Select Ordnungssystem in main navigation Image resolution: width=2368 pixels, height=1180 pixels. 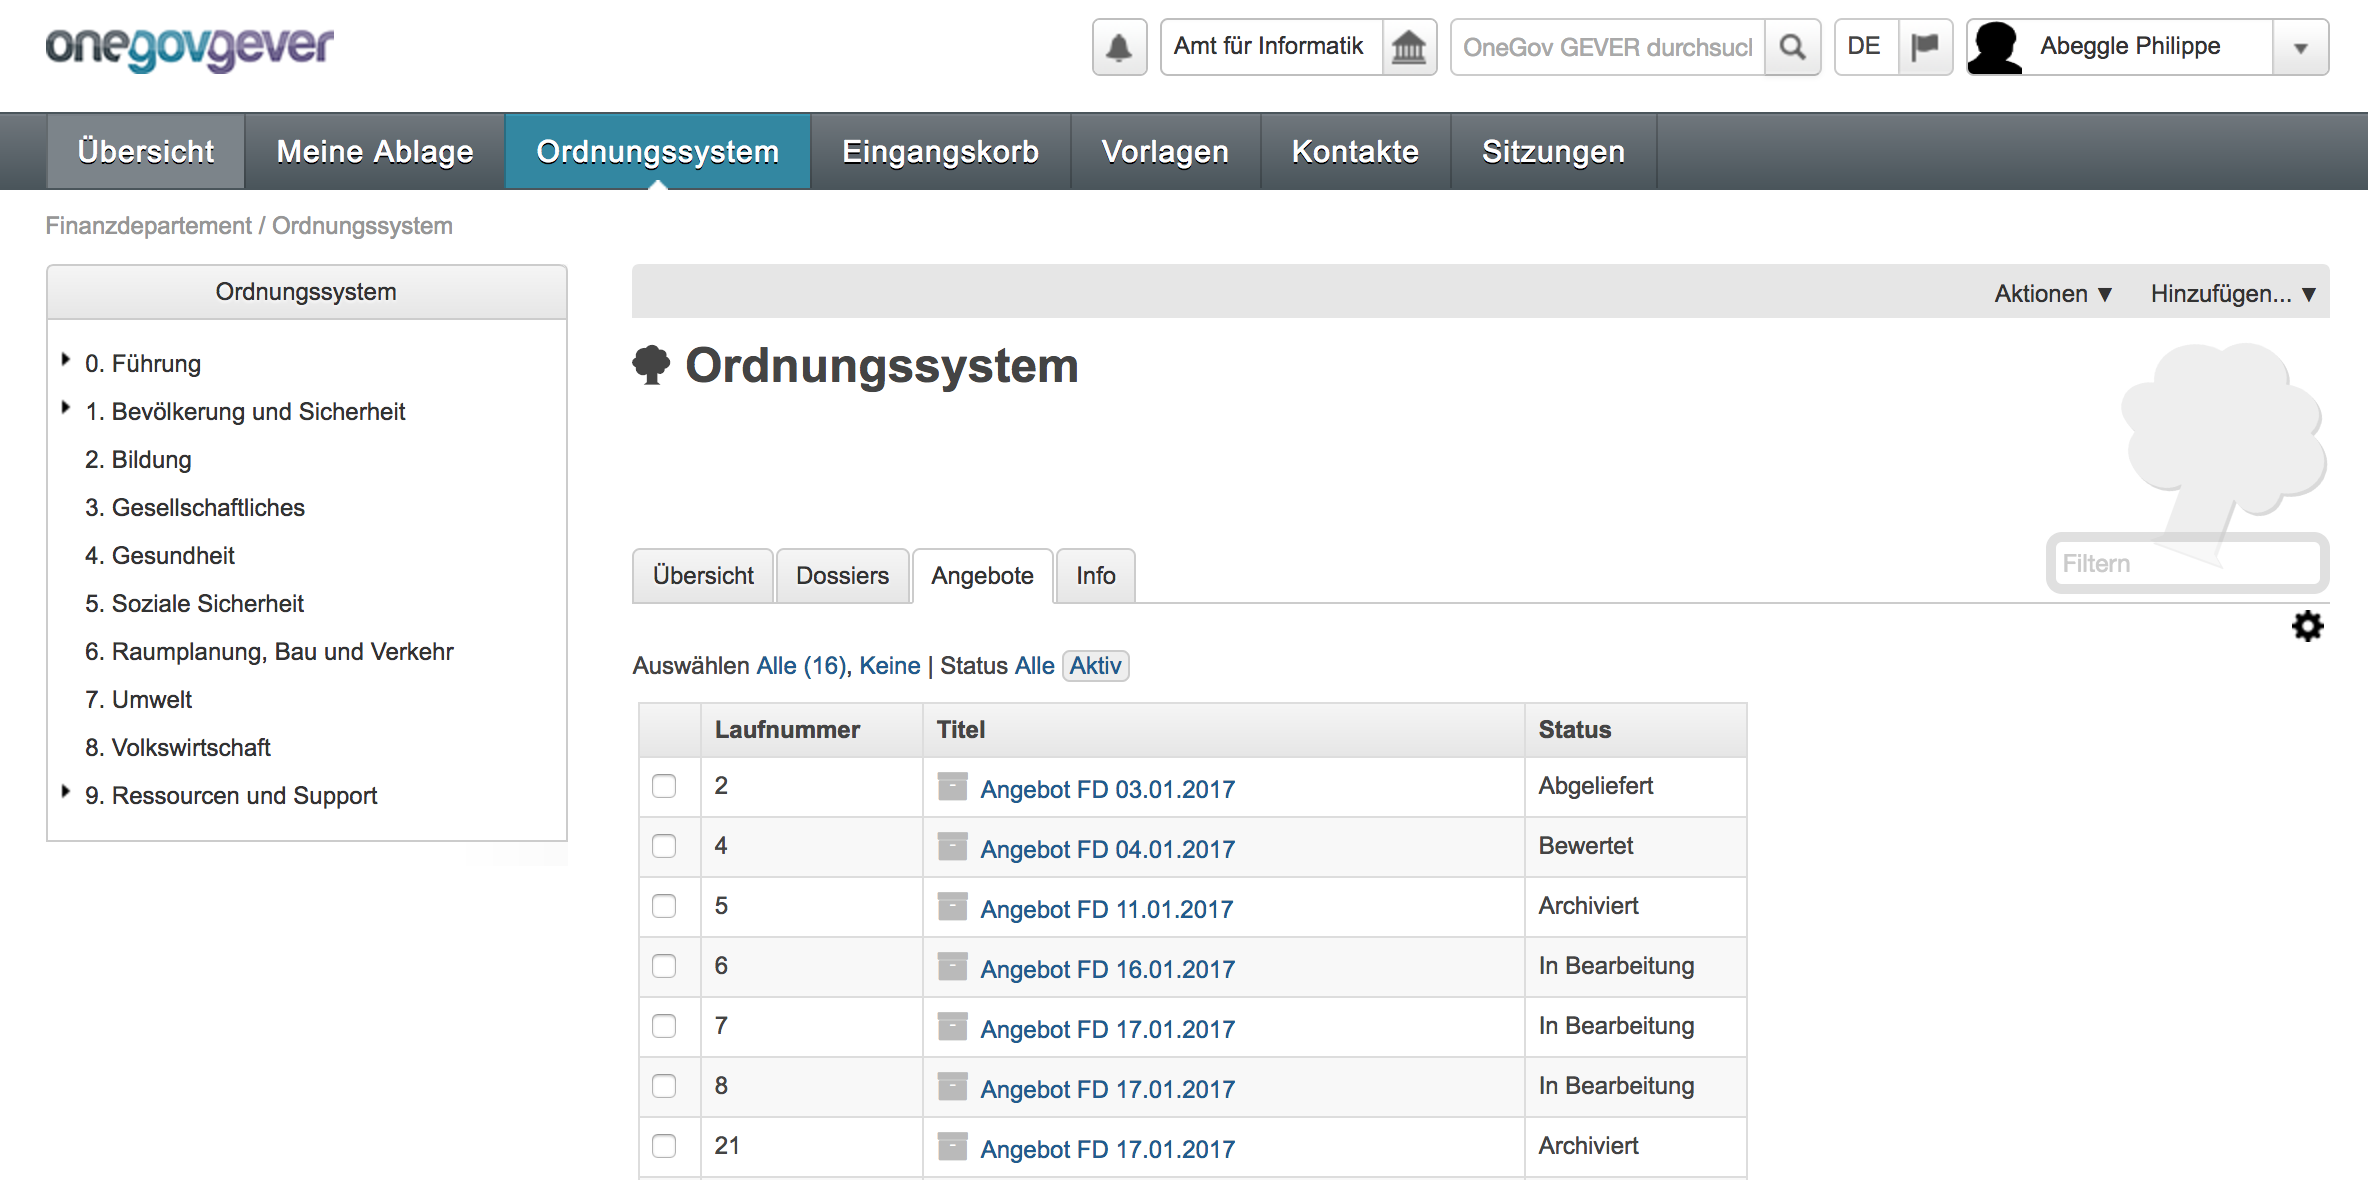657,151
